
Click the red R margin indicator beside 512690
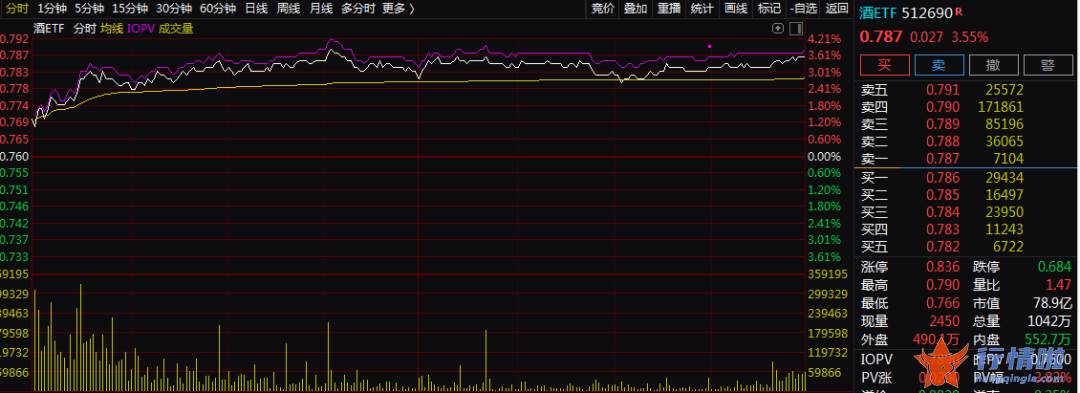tap(959, 12)
